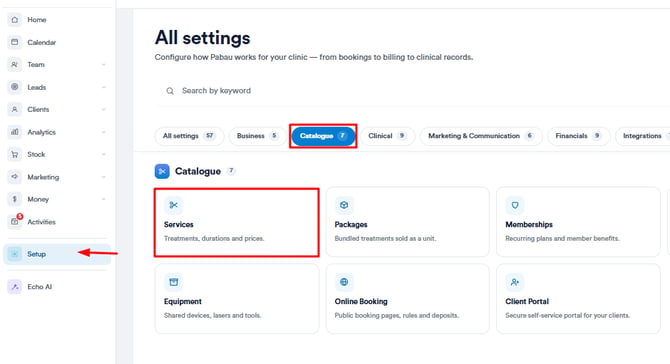Select the Marketing megaphone icon

point(15,176)
